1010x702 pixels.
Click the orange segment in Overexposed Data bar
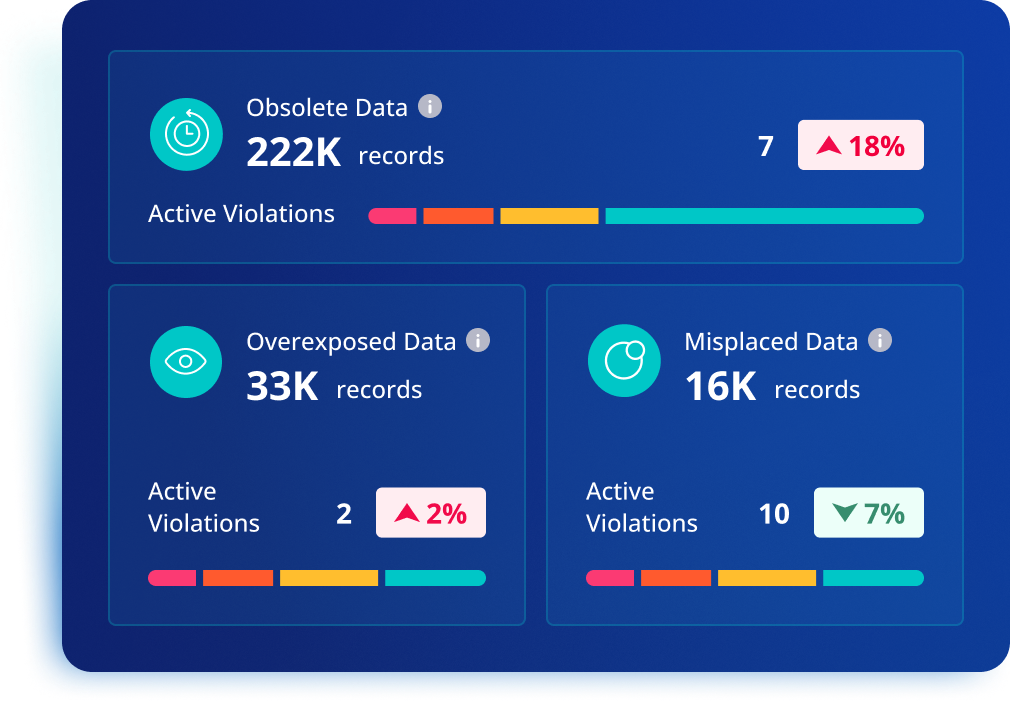238,578
